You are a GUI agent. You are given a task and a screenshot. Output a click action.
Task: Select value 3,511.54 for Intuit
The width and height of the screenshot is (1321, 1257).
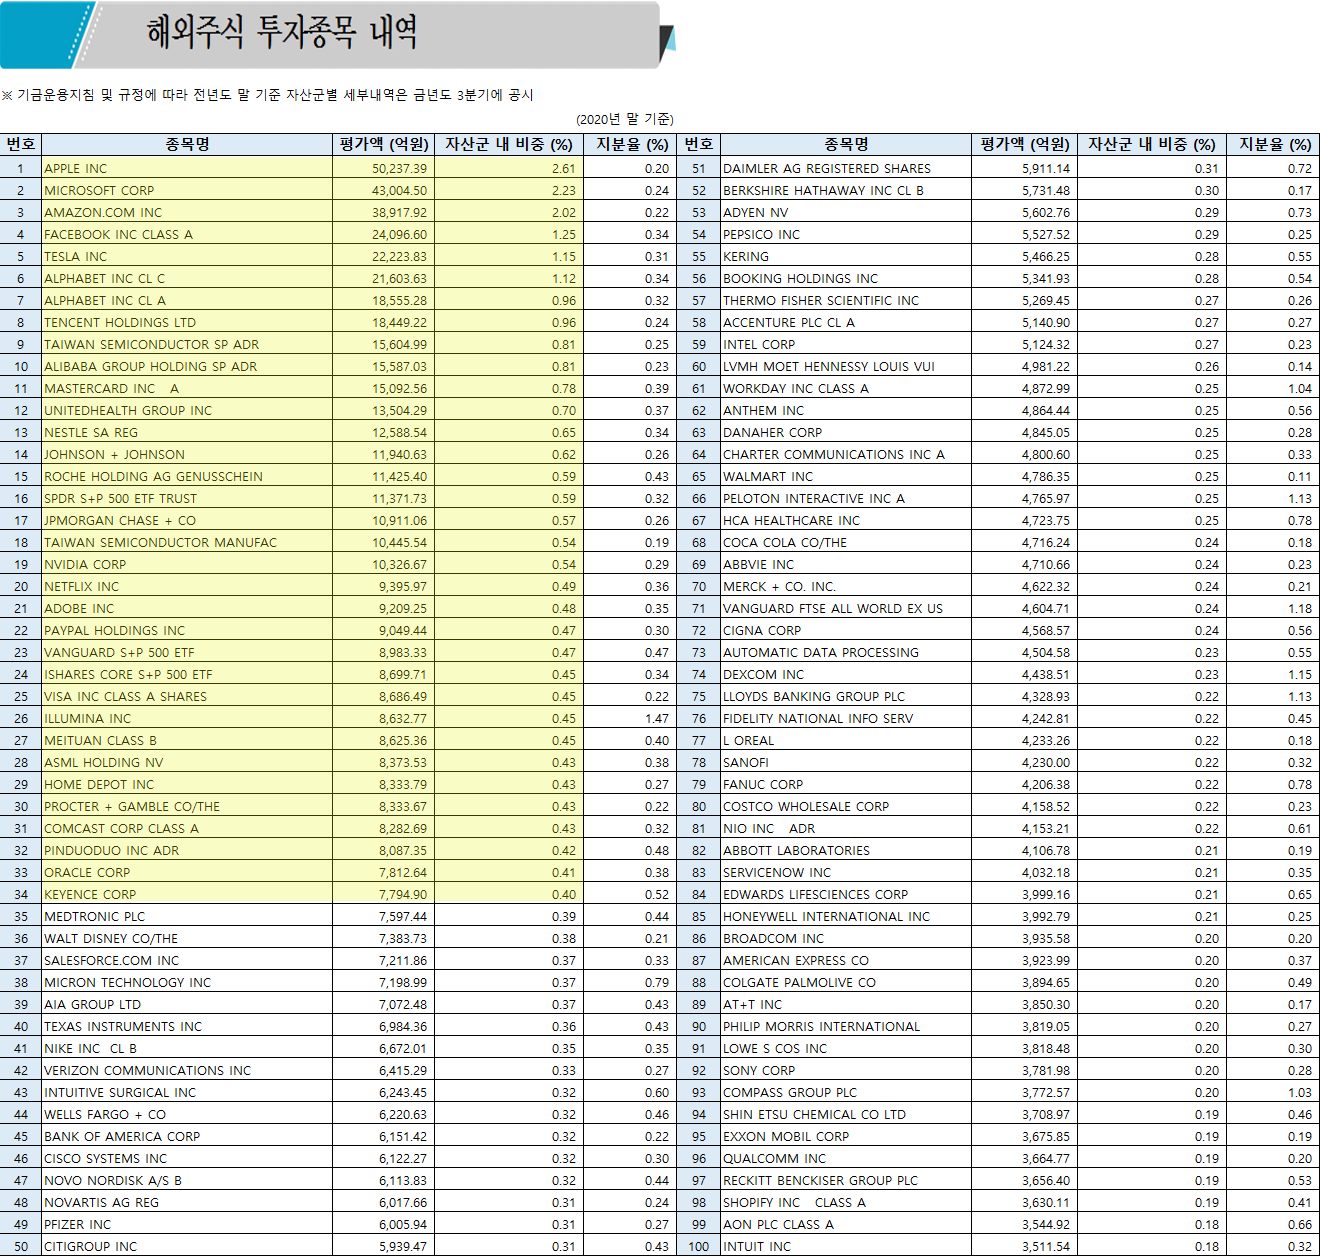coord(1024,1246)
